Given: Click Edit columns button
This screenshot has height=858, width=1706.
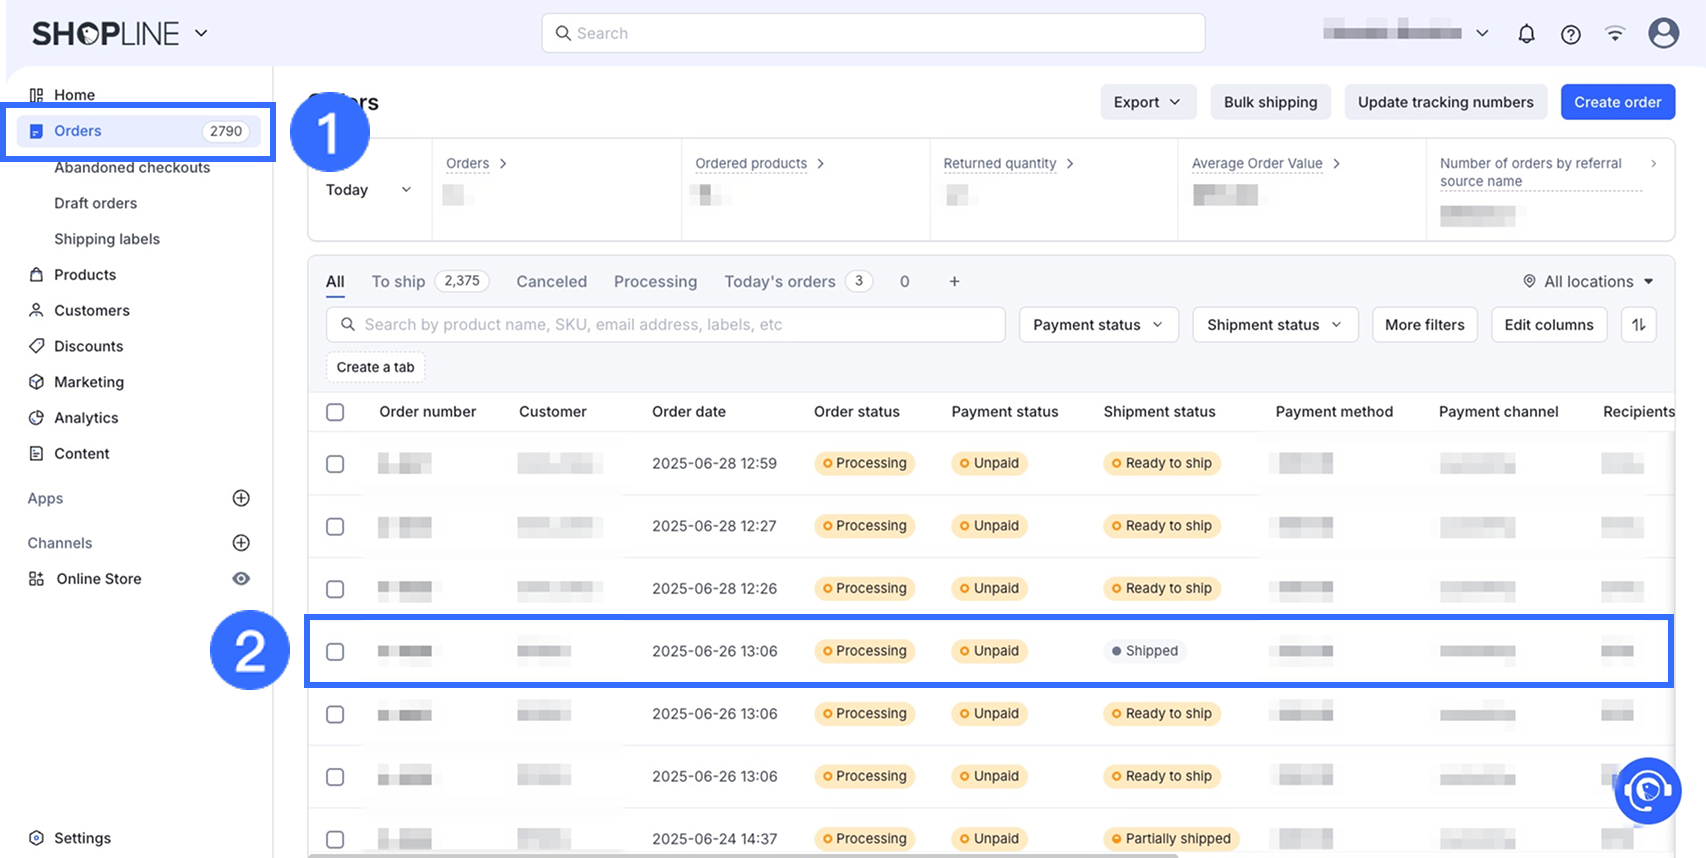Looking at the screenshot, I should 1548,324.
